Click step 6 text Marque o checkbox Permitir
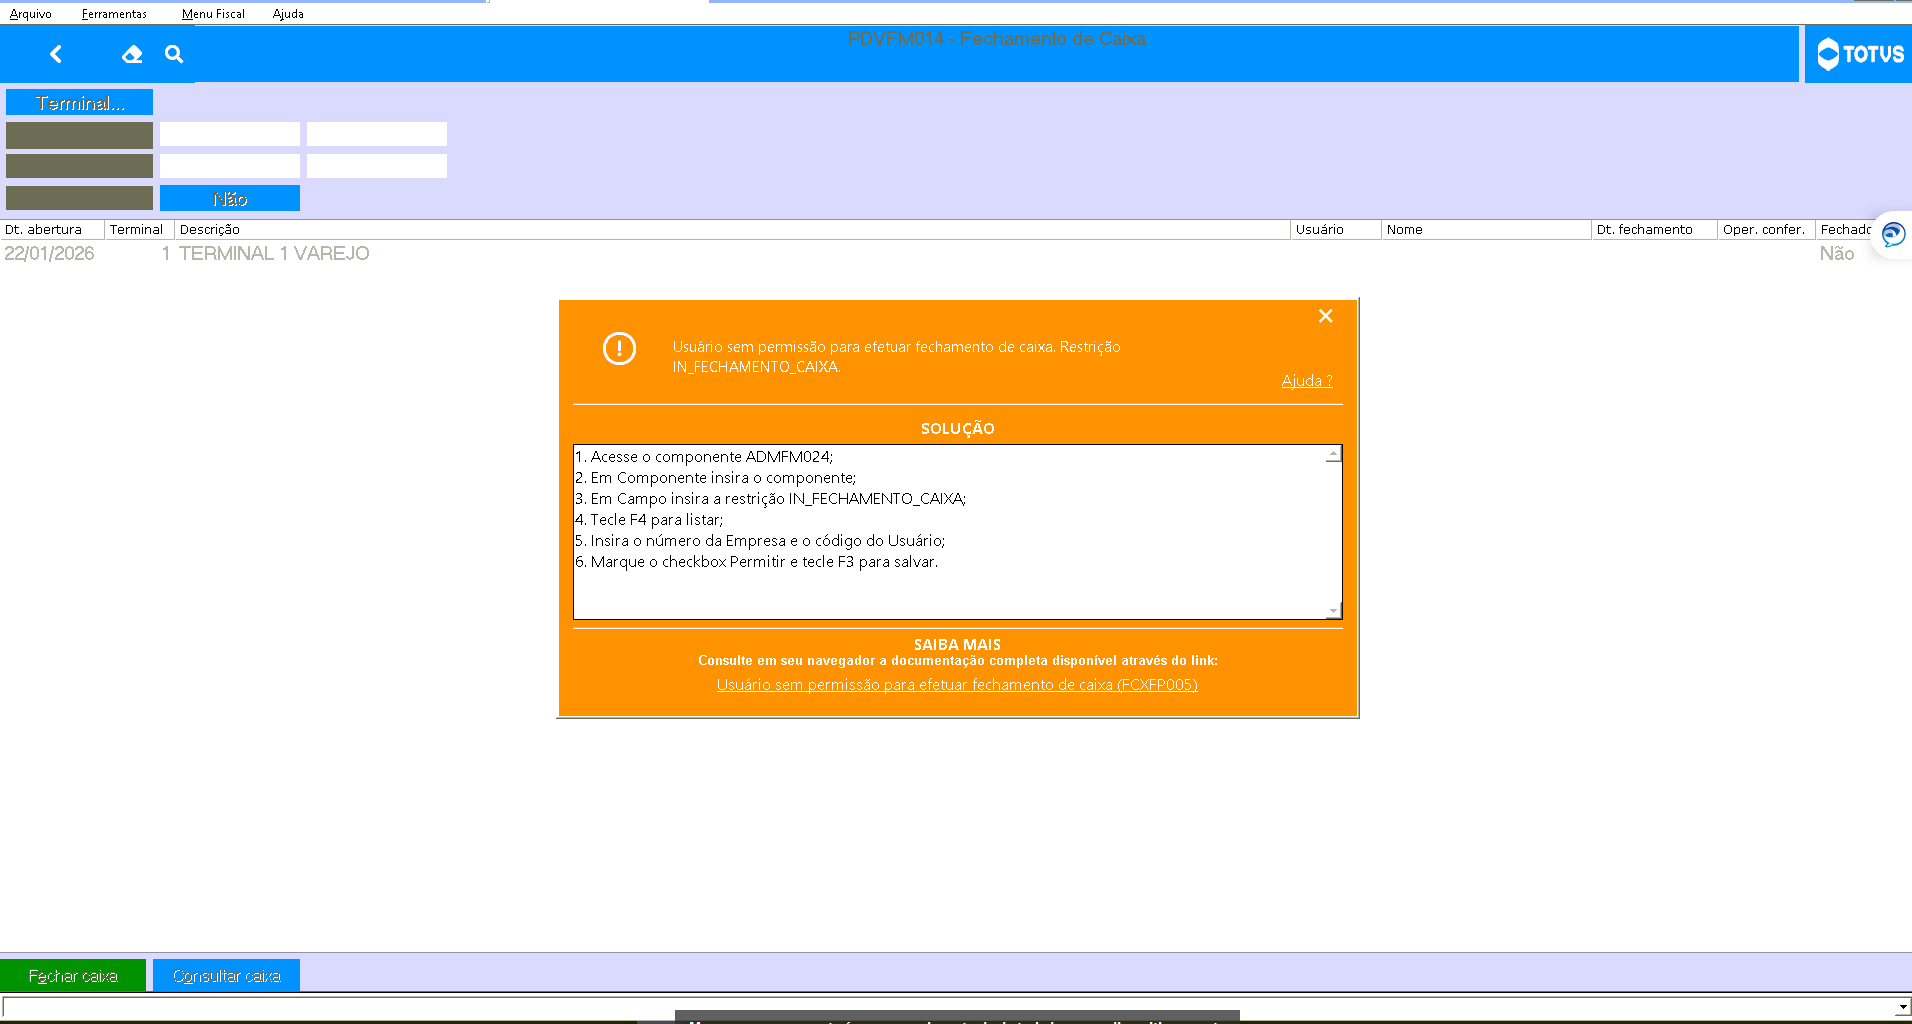 757,562
